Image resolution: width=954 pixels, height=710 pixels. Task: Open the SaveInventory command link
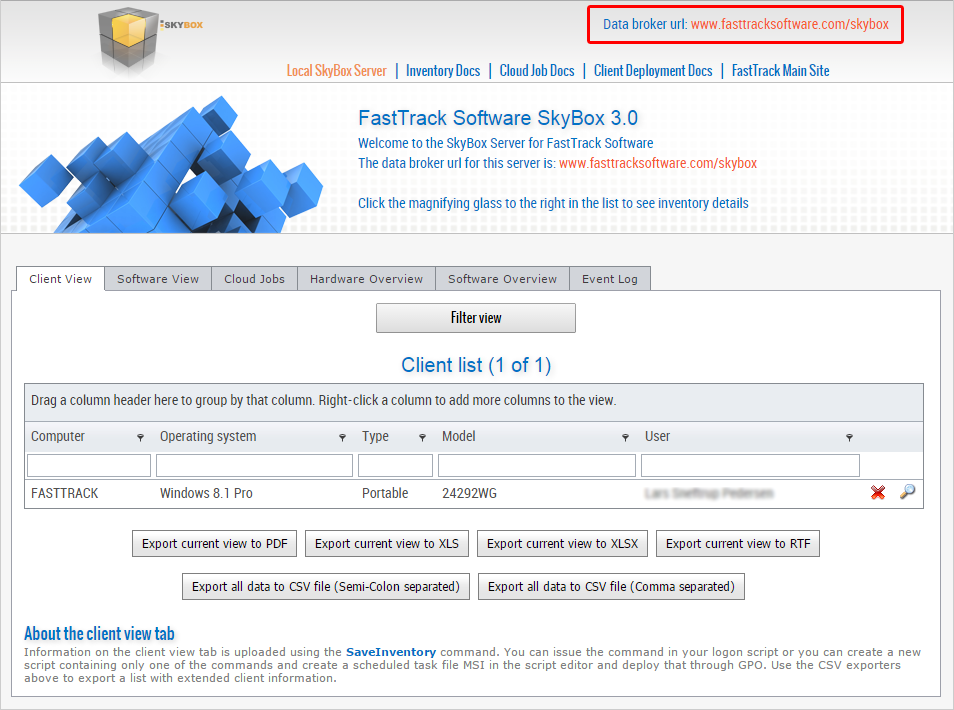click(391, 652)
